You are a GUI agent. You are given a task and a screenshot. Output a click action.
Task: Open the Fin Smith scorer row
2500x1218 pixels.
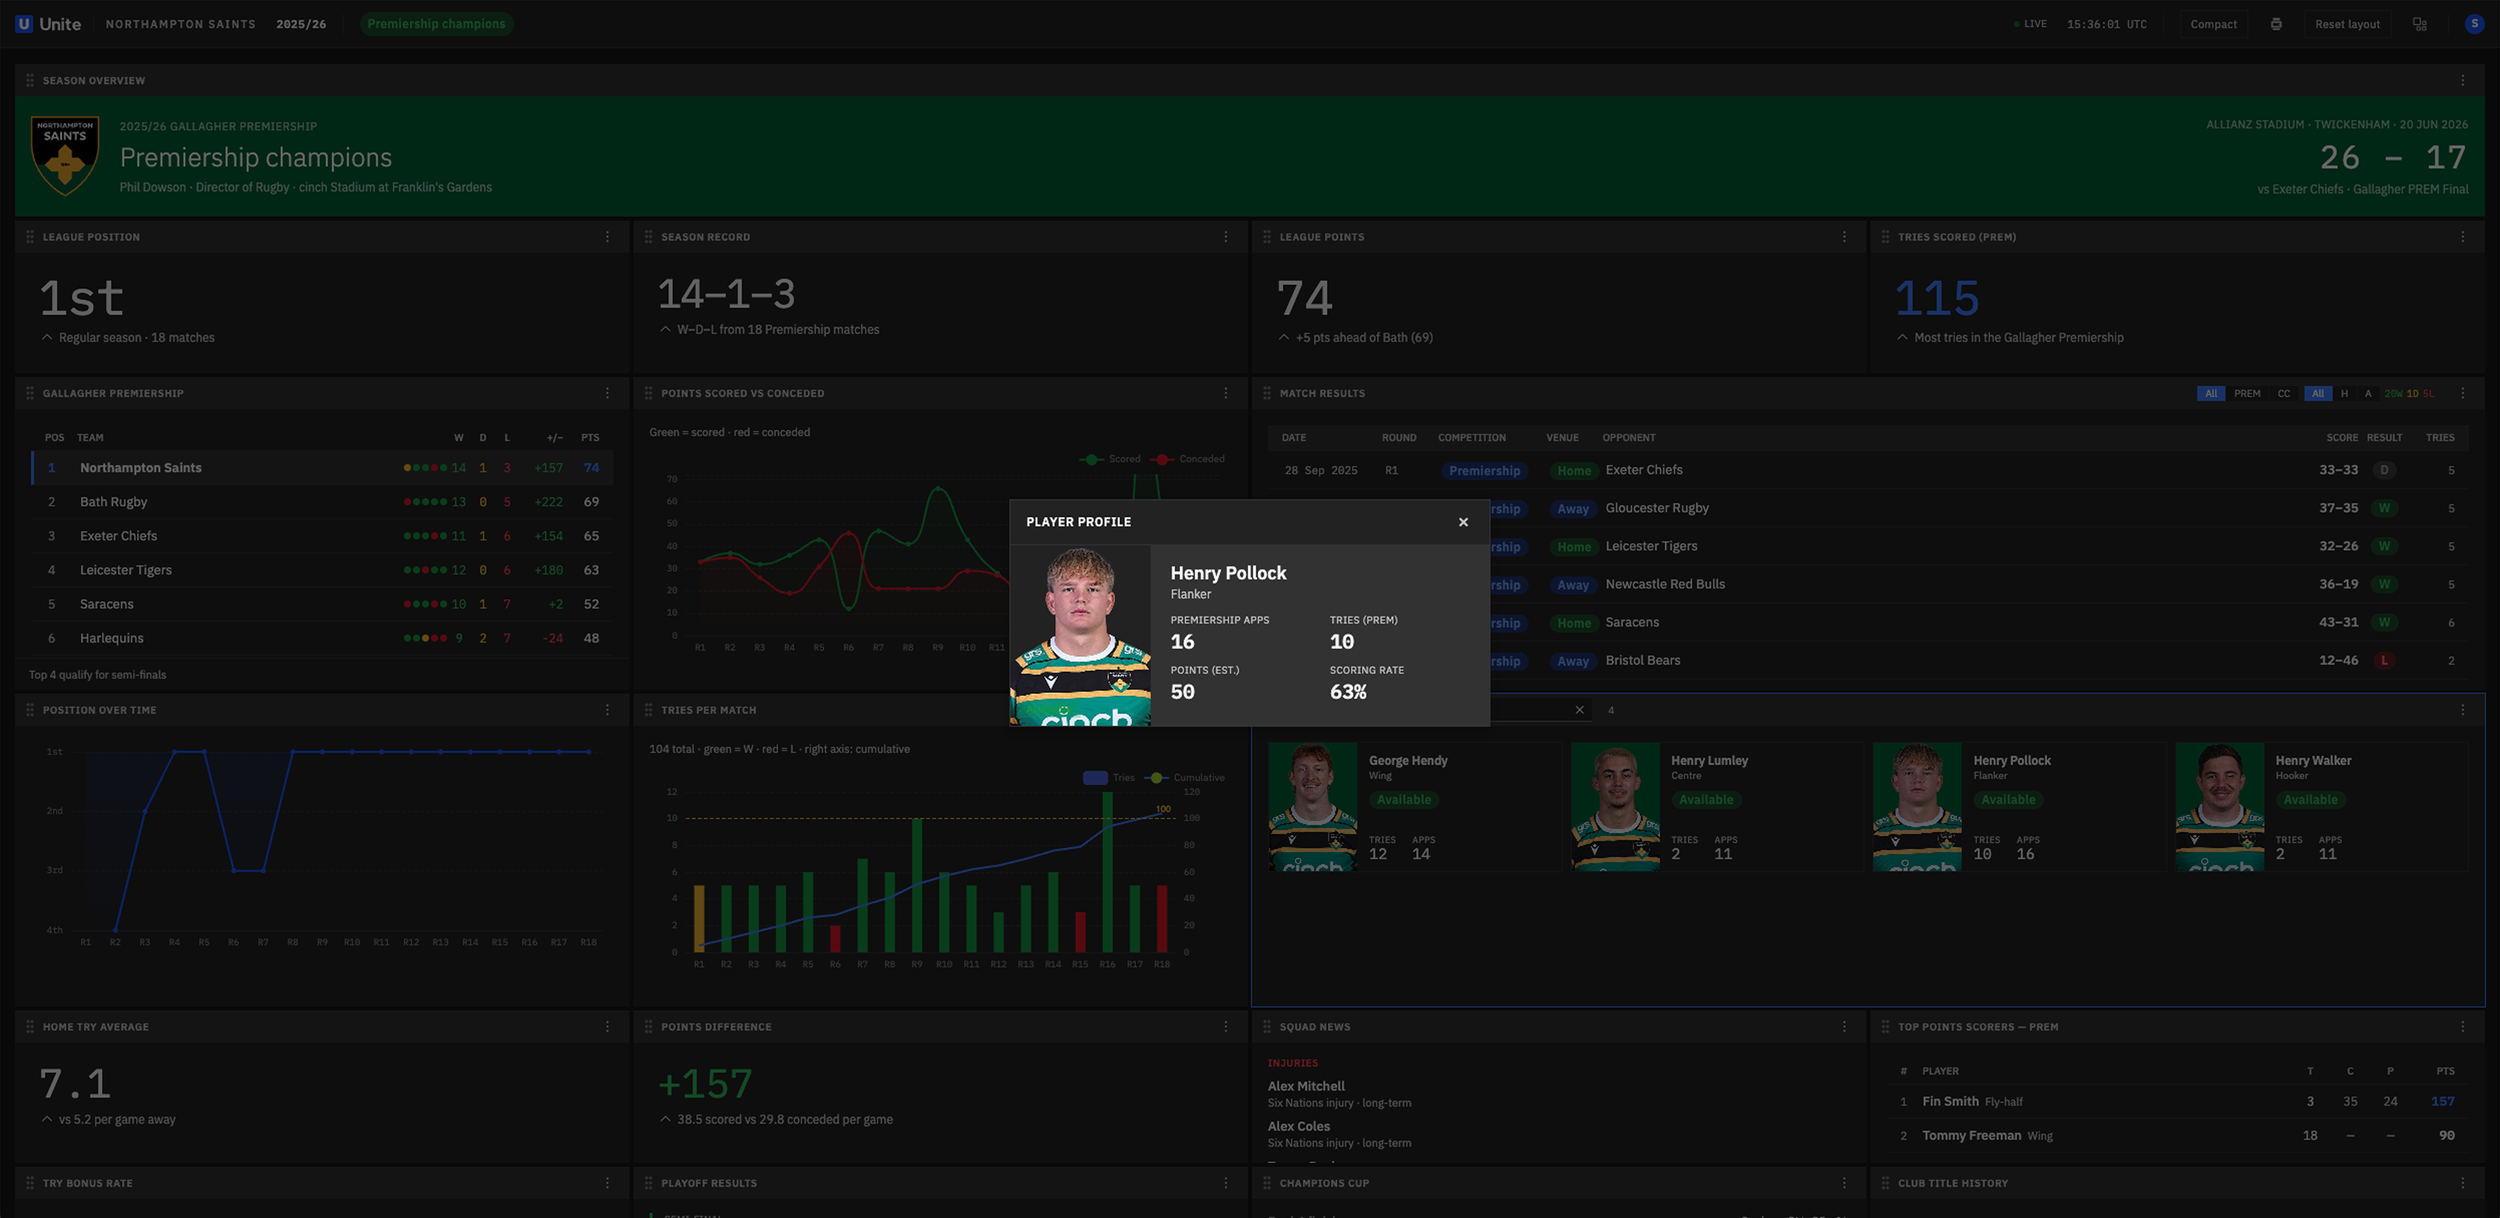click(x=2177, y=1101)
